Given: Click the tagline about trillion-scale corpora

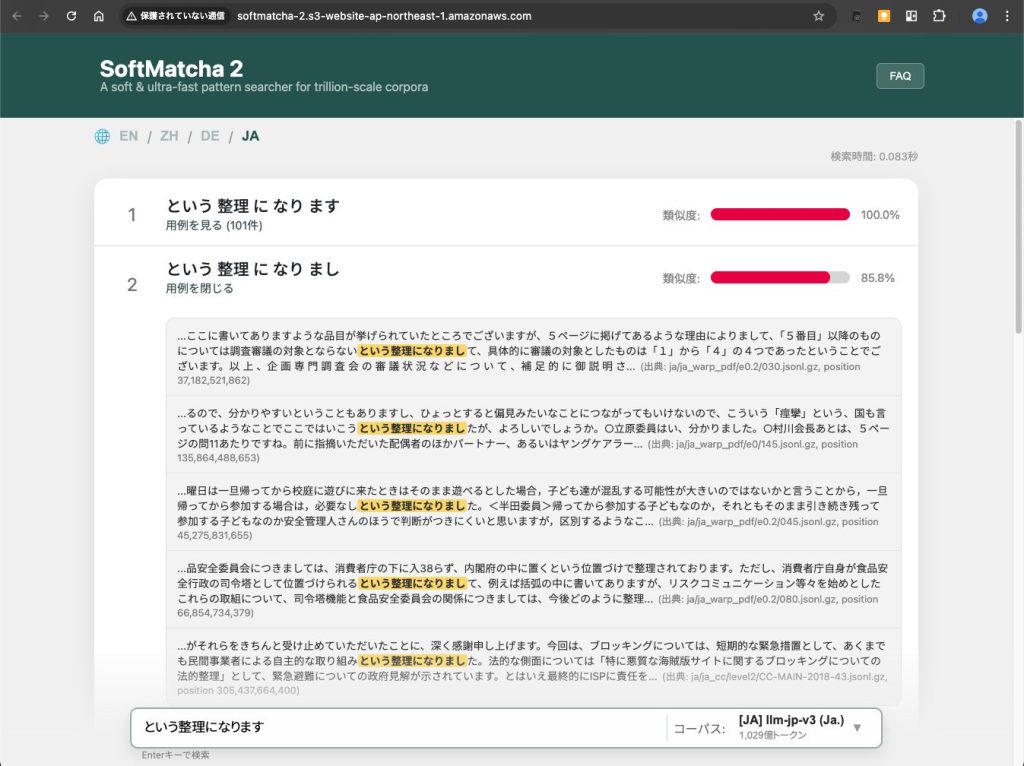Looking at the screenshot, I should pyautogui.click(x=264, y=87).
